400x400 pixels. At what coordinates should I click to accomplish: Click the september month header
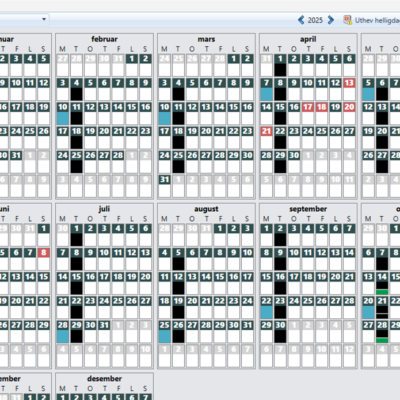(x=308, y=209)
